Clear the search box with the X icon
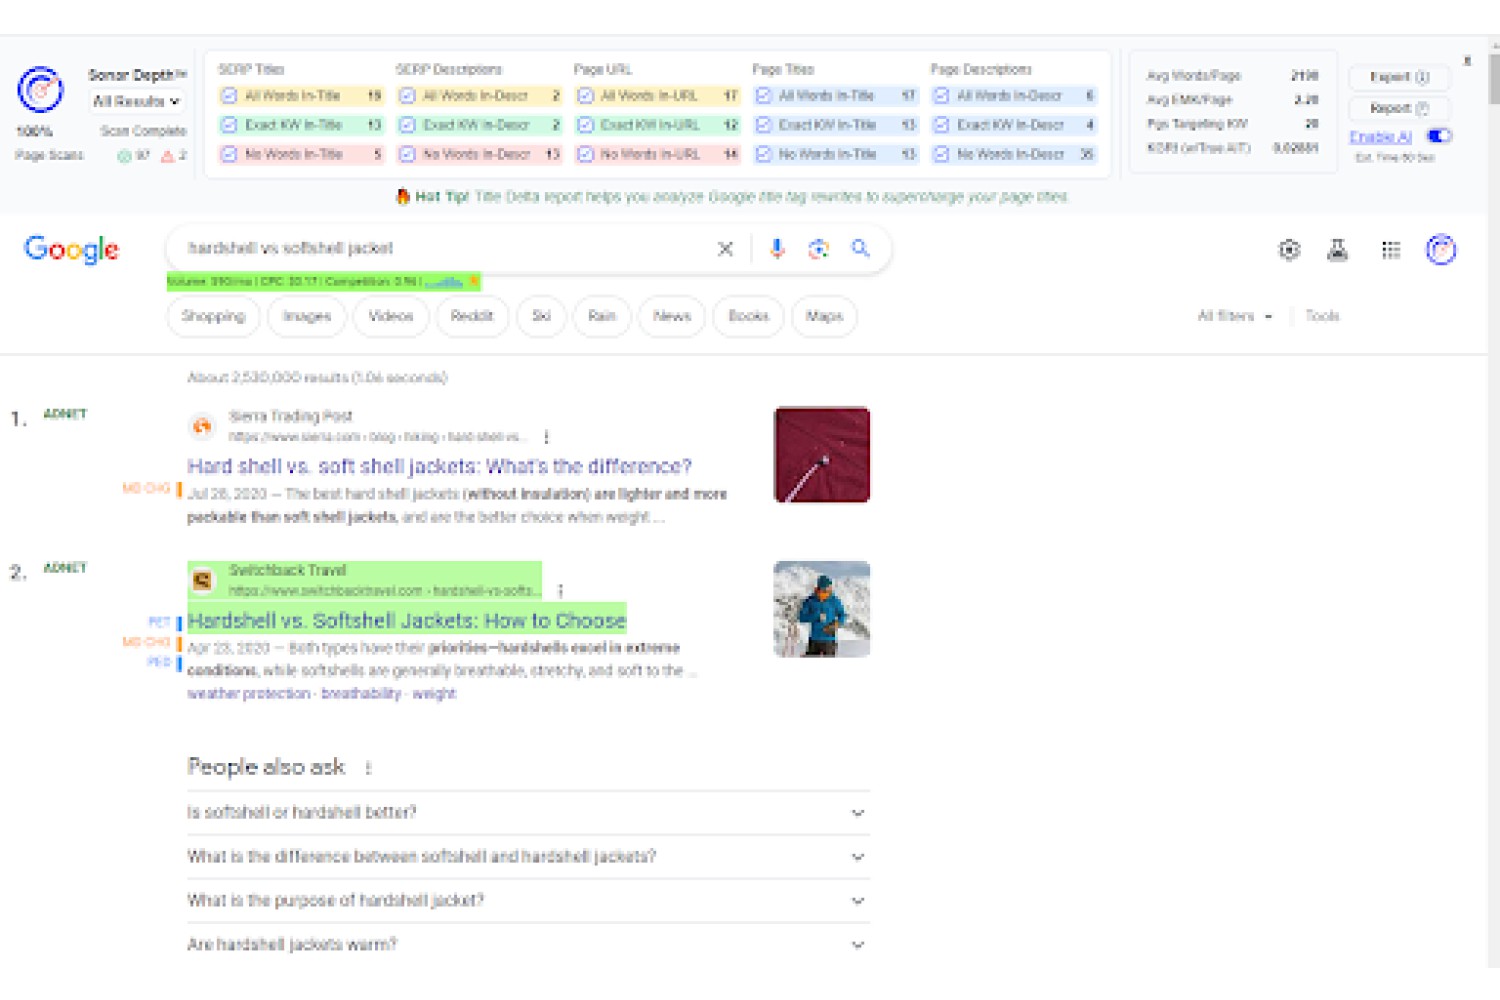1500x1000 pixels. pyautogui.click(x=726, y=249)
